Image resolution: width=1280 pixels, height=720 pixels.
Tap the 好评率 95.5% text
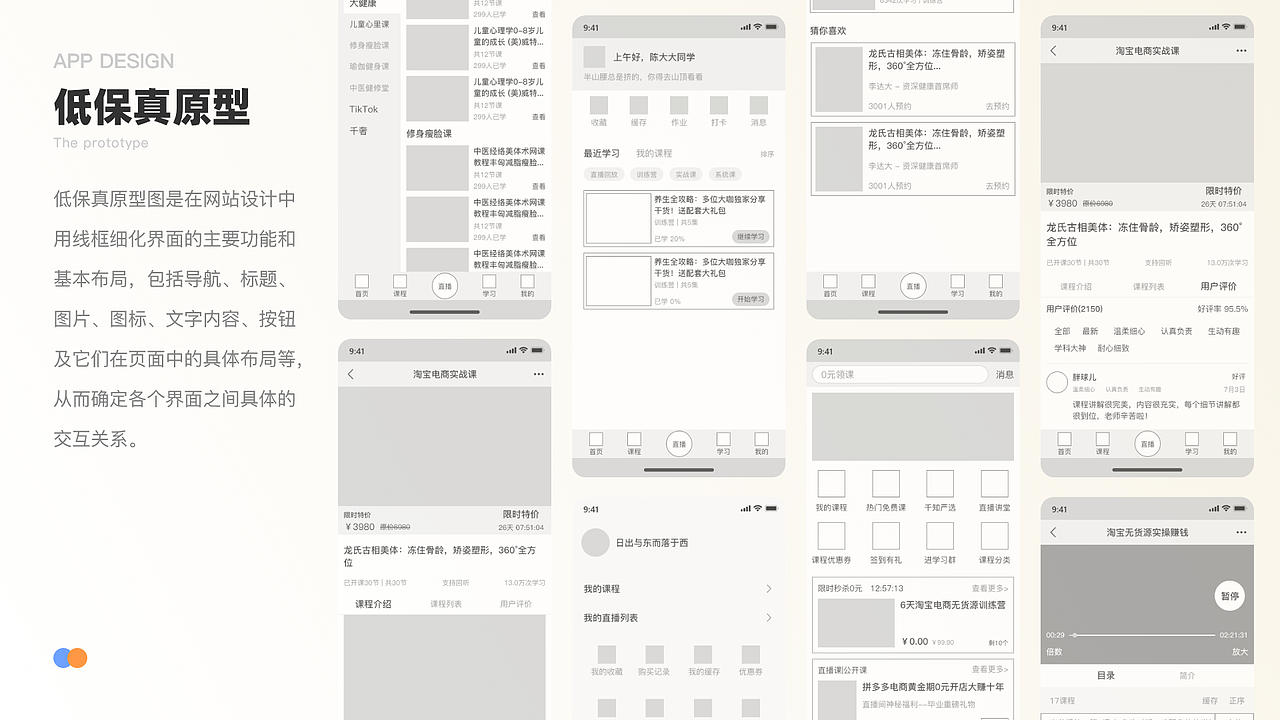click(1222, 309)
